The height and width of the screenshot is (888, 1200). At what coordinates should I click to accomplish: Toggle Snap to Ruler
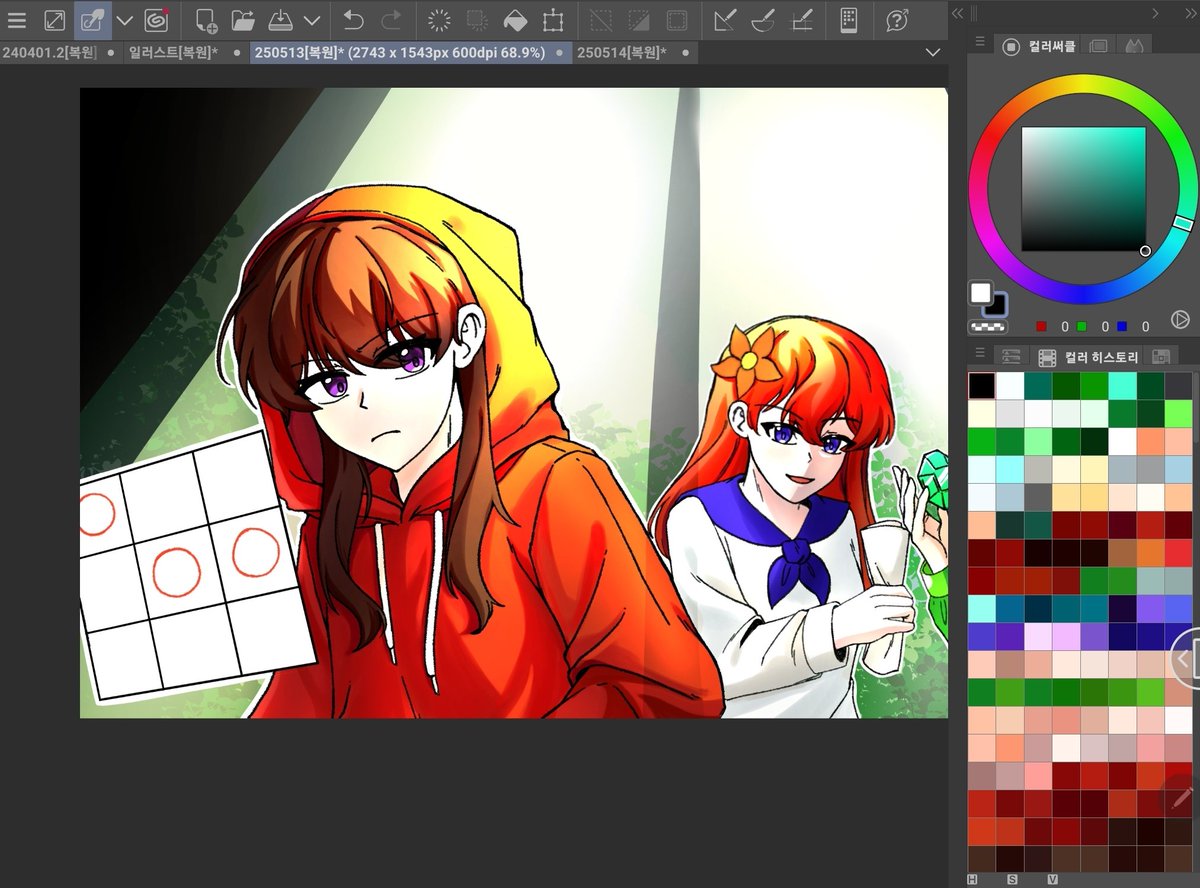[726, 20]
